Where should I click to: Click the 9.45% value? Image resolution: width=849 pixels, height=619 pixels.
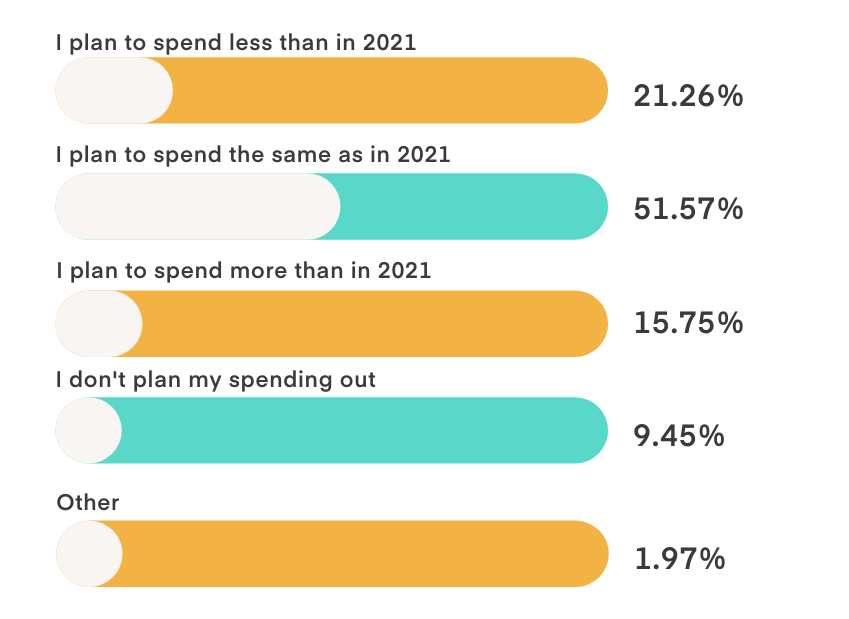(x=679, y=436)
